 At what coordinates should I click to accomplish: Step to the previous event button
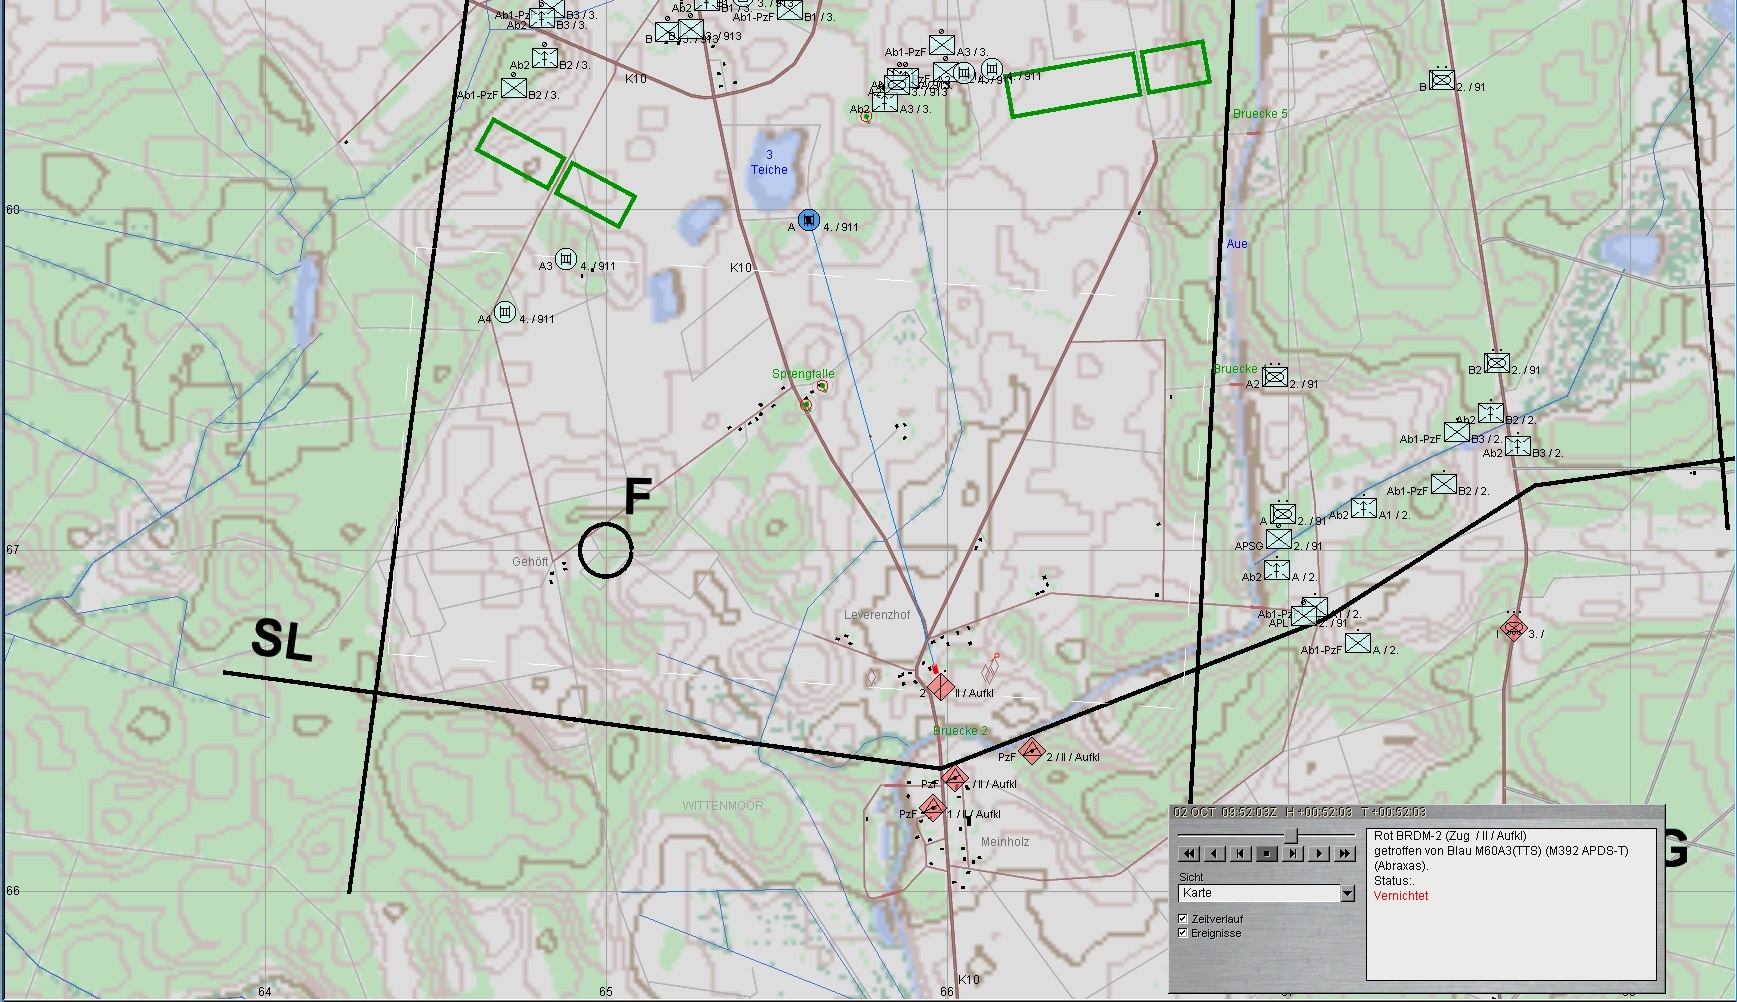(1241, 853)
